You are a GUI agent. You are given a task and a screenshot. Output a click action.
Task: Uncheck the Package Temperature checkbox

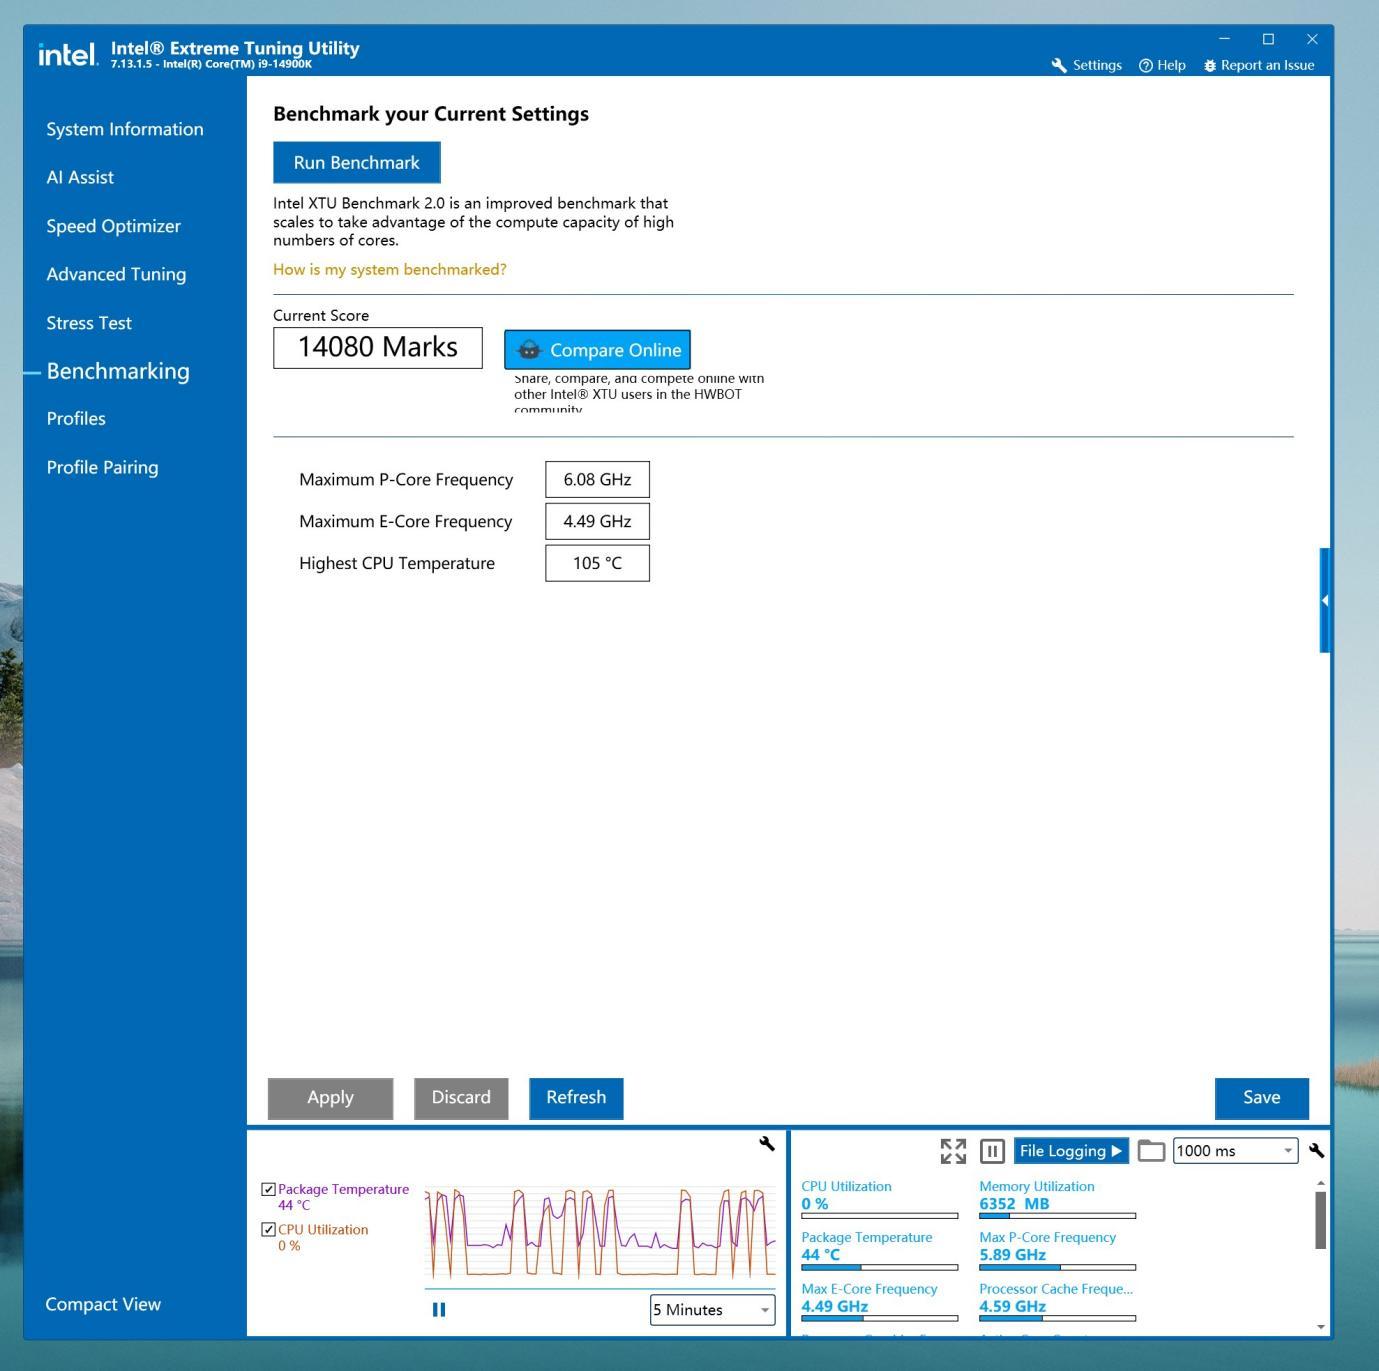point(268,1189)
